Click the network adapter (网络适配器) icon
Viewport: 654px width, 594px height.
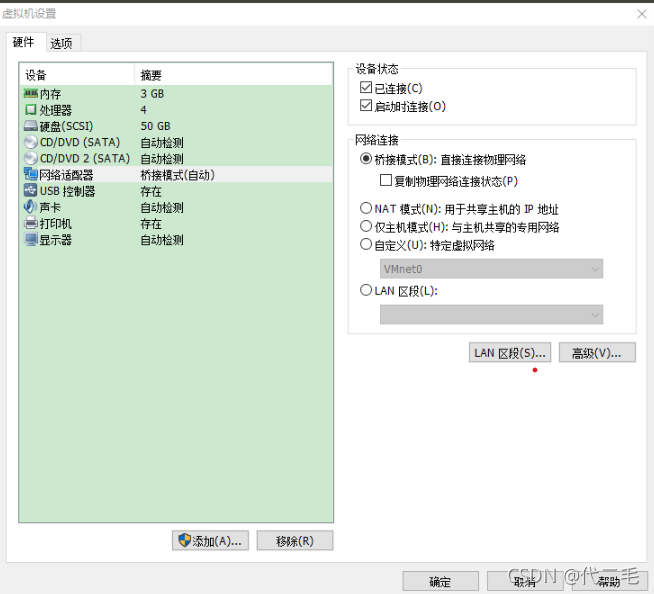(31, 174)
